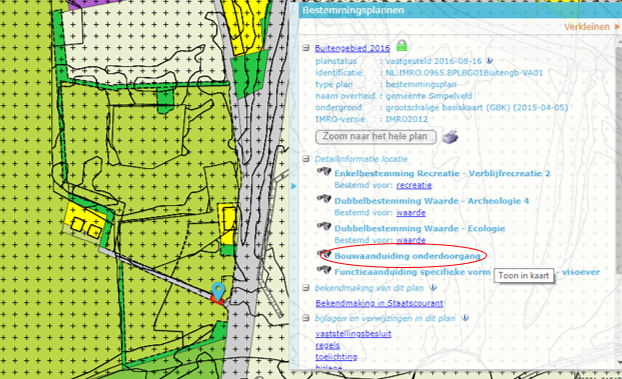Viewport: 622px width, 379px height.
Task: Click the printer icon to print the plan
Action: 450,137
